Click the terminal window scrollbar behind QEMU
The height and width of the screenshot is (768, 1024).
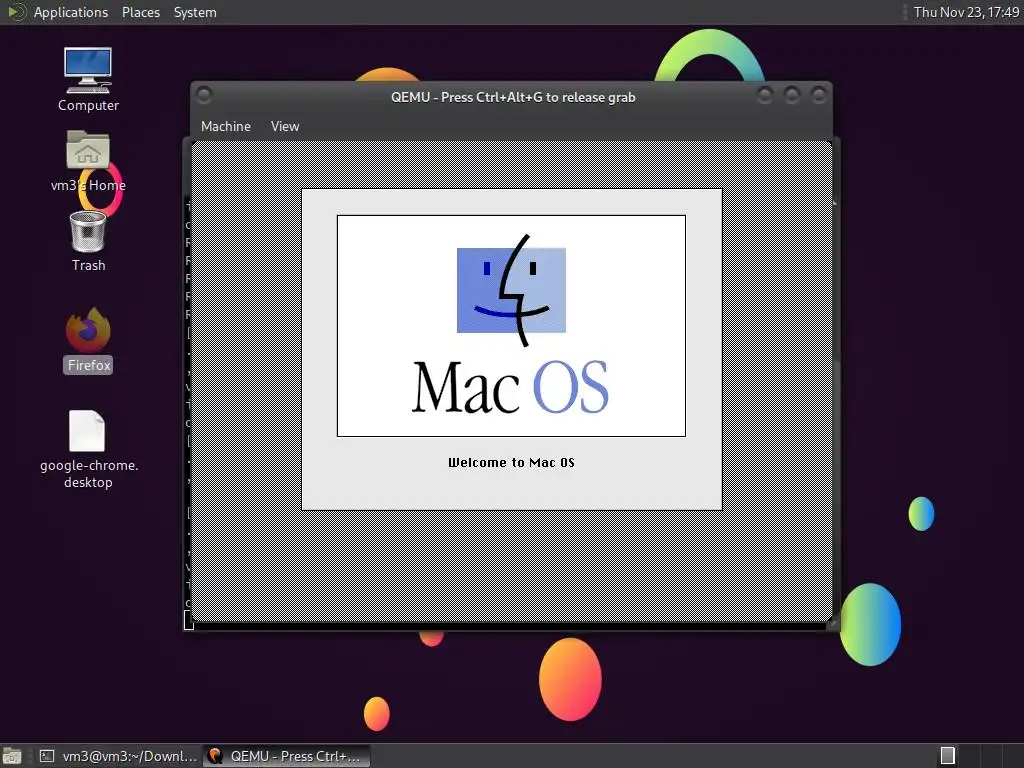point(836,411)
